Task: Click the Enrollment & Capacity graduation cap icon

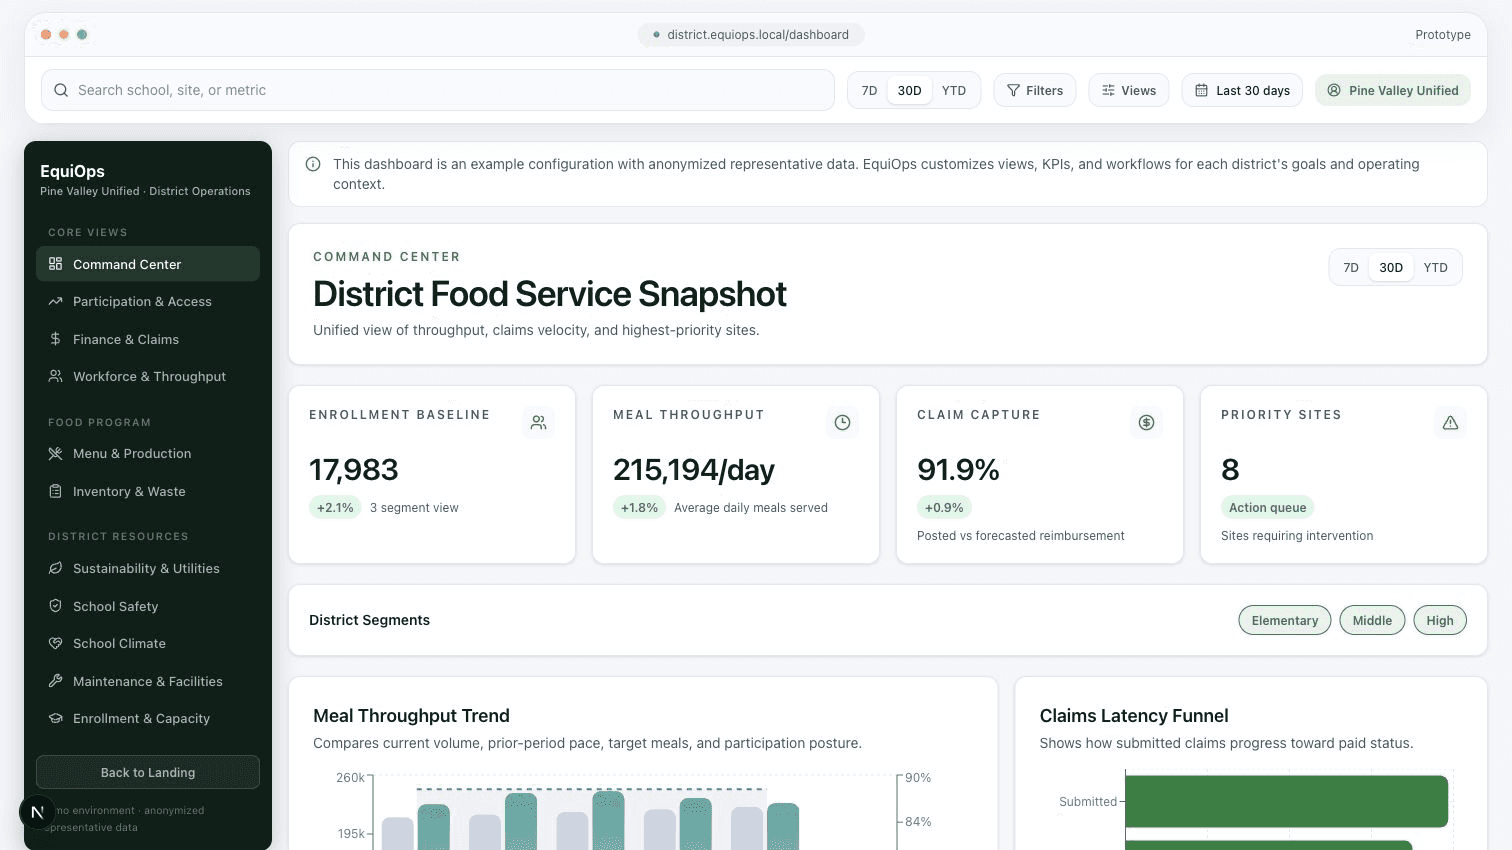Action: pyautogui.click(x=55, y=718)
